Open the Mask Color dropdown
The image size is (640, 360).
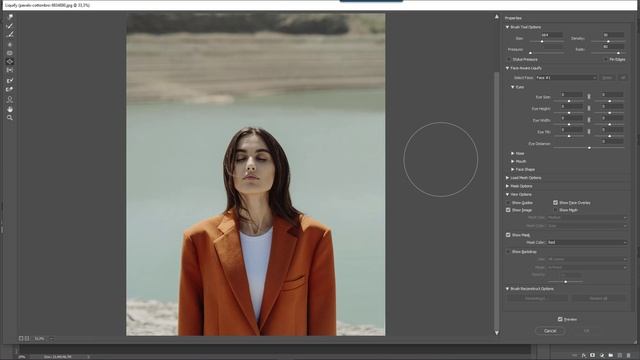(587, 242)
